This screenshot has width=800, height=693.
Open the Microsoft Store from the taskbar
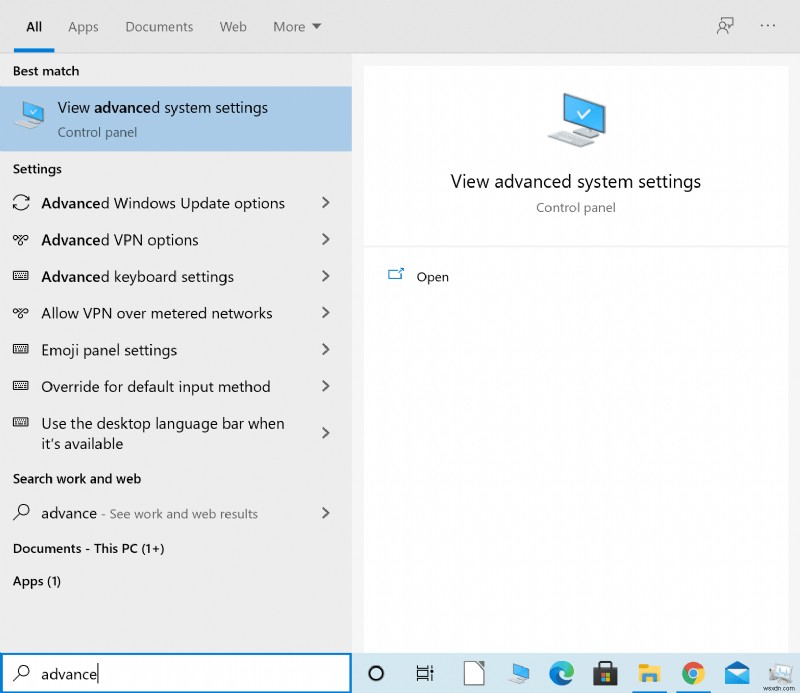[x=607, y=672]
